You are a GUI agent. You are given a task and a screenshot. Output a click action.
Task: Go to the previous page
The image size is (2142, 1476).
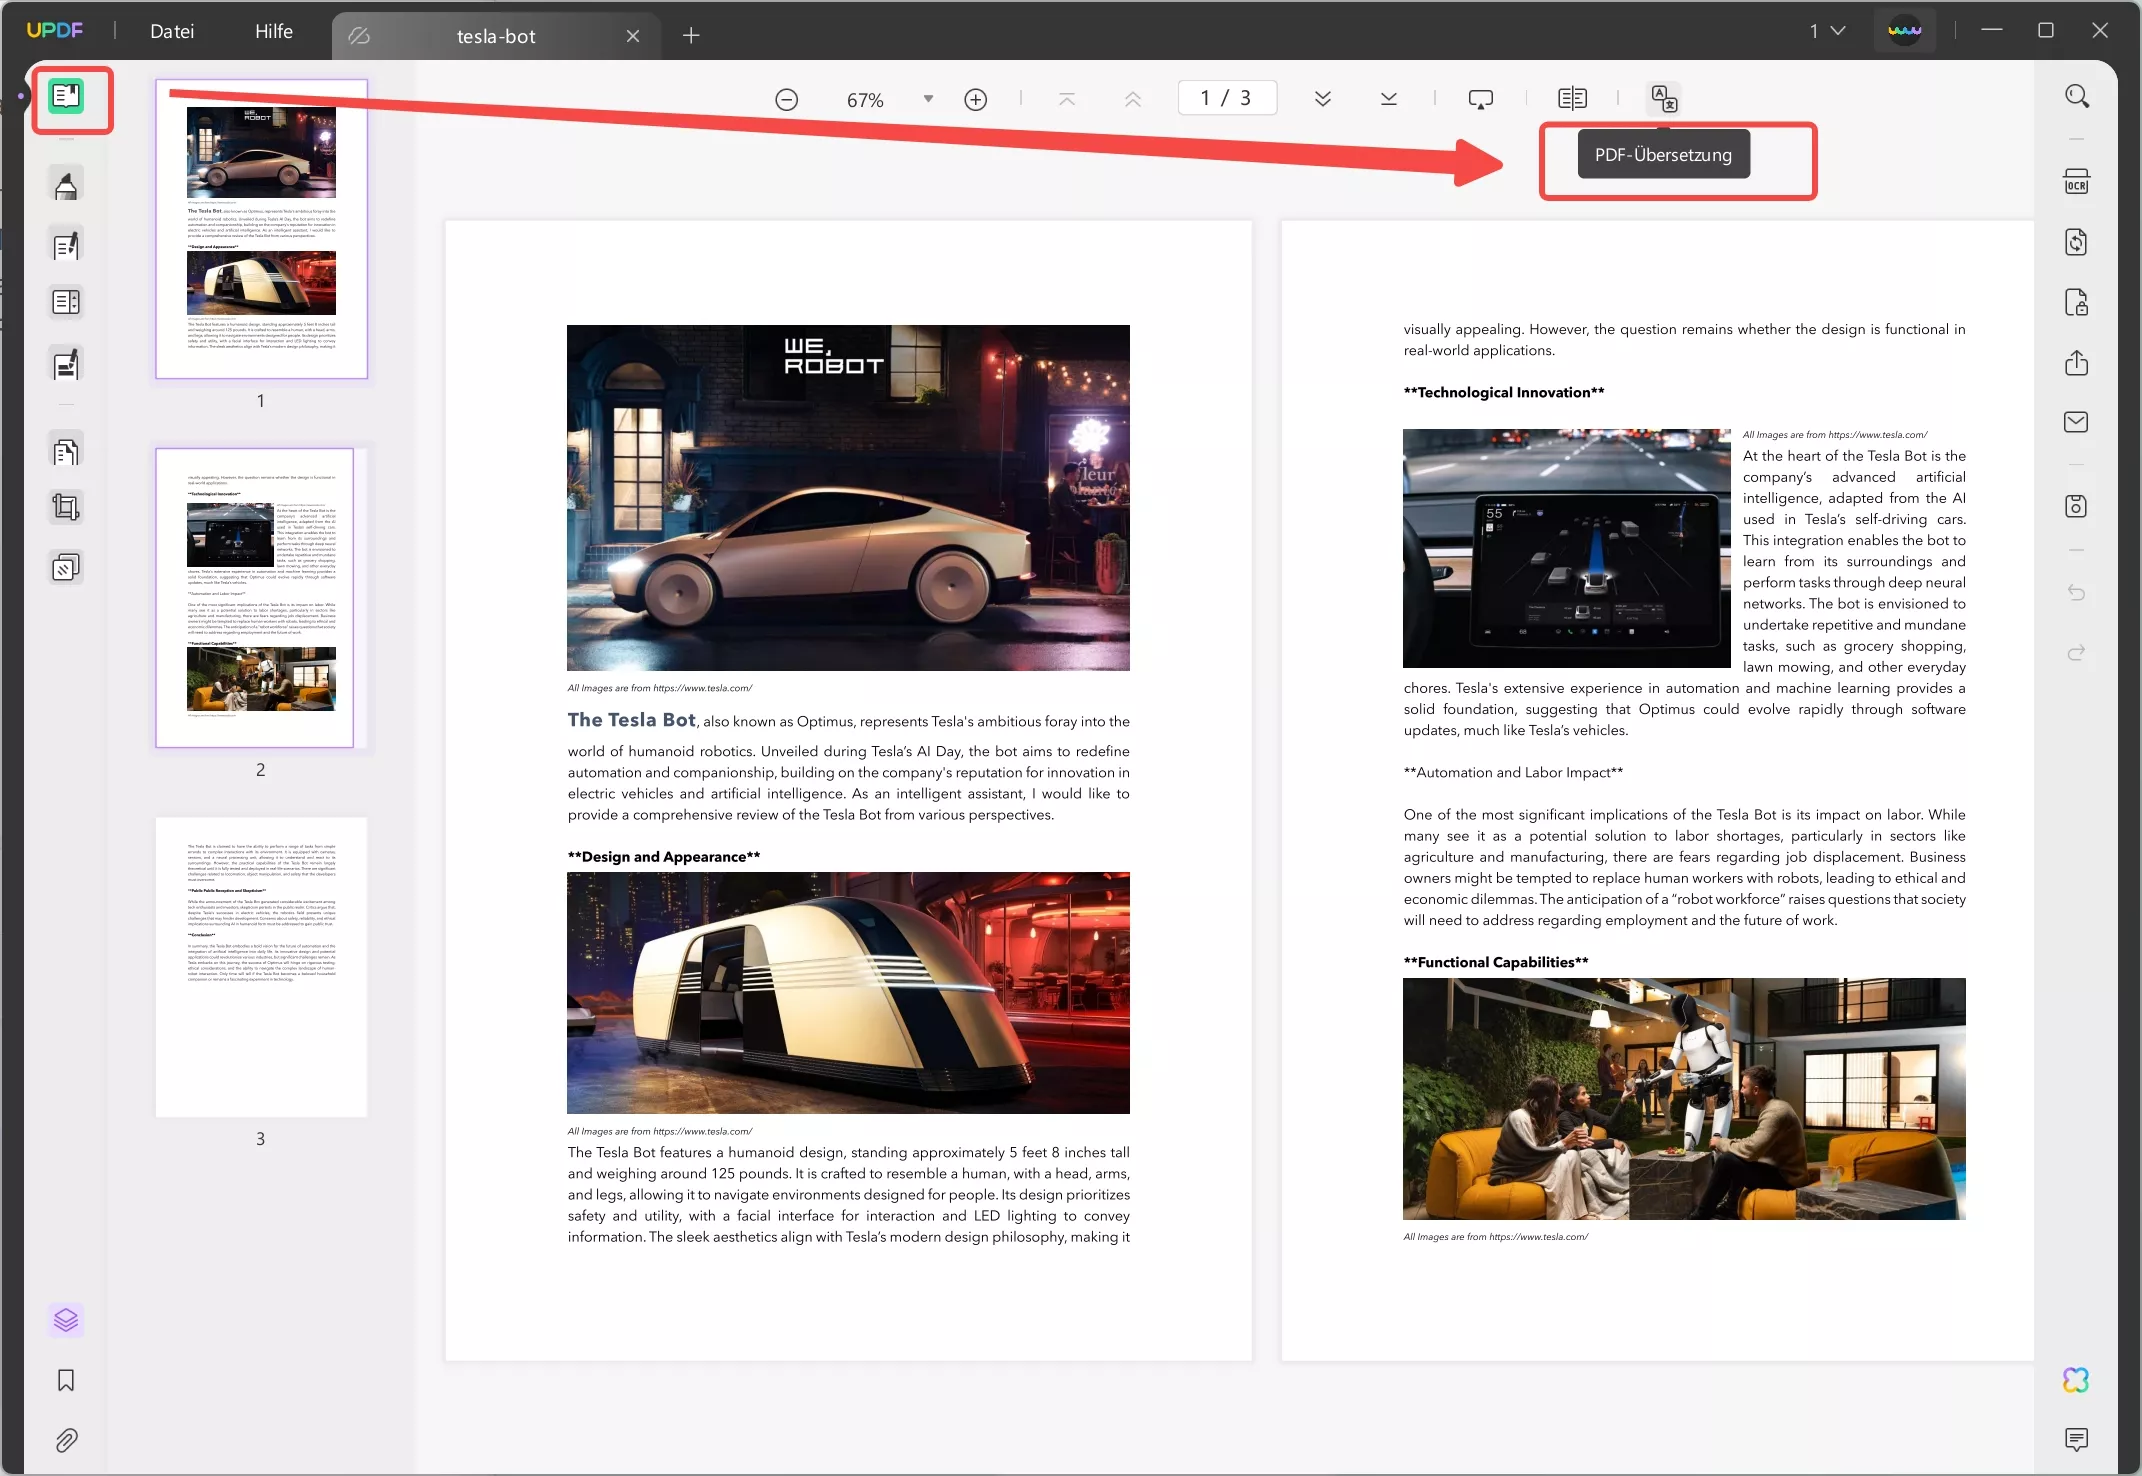(x=1133, y=99)
